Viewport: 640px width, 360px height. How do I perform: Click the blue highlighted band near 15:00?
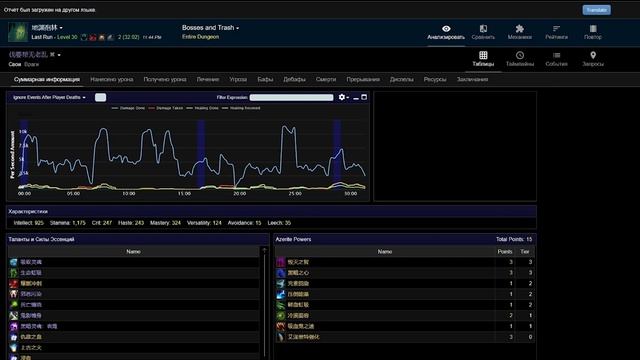(x=201, y=153)
